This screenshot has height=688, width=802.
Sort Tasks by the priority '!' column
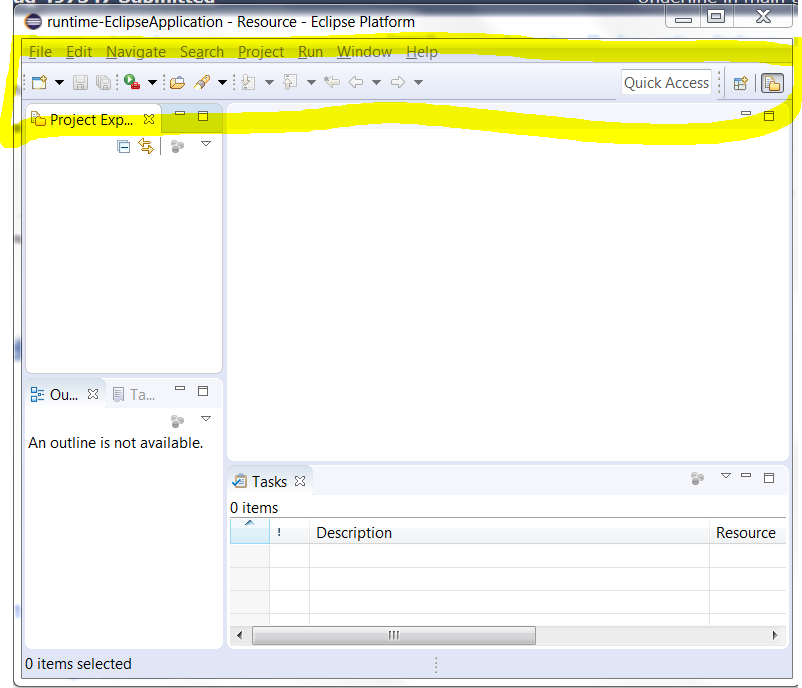point(289,531)
